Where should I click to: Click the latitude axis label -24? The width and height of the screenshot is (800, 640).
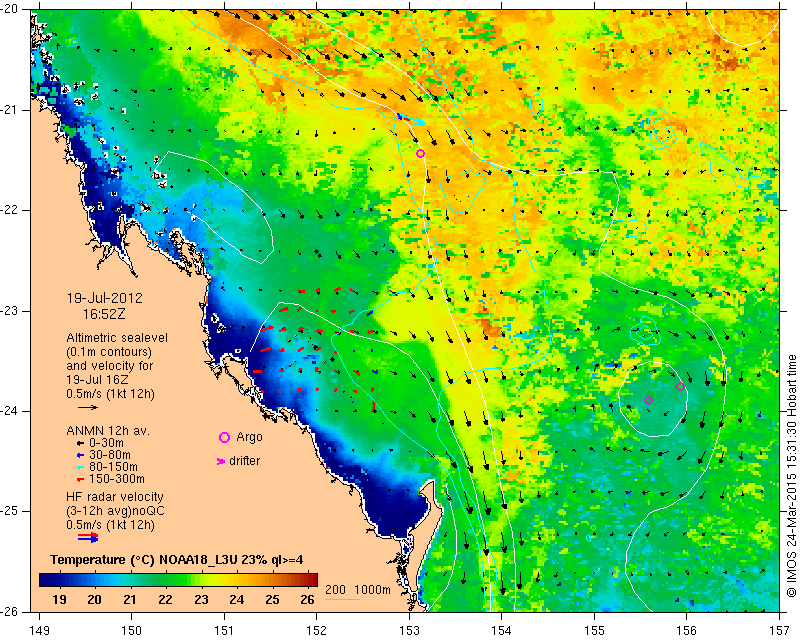tap(10, 411)
